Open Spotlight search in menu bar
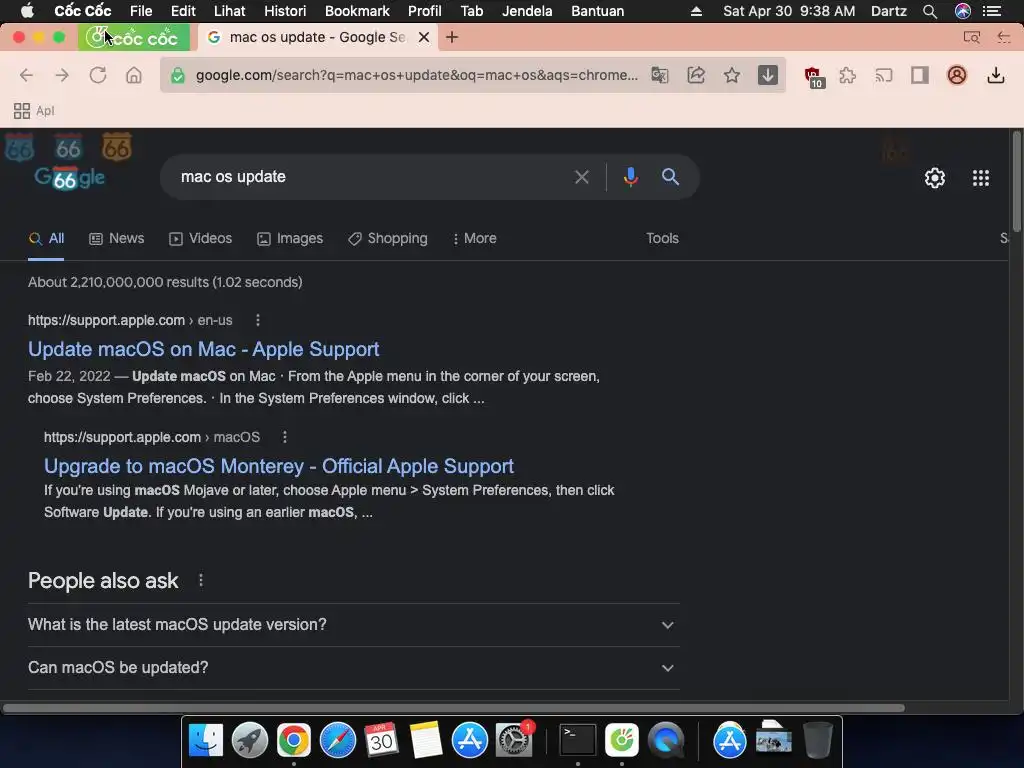 pyautogui.click(x=930, y=11)
